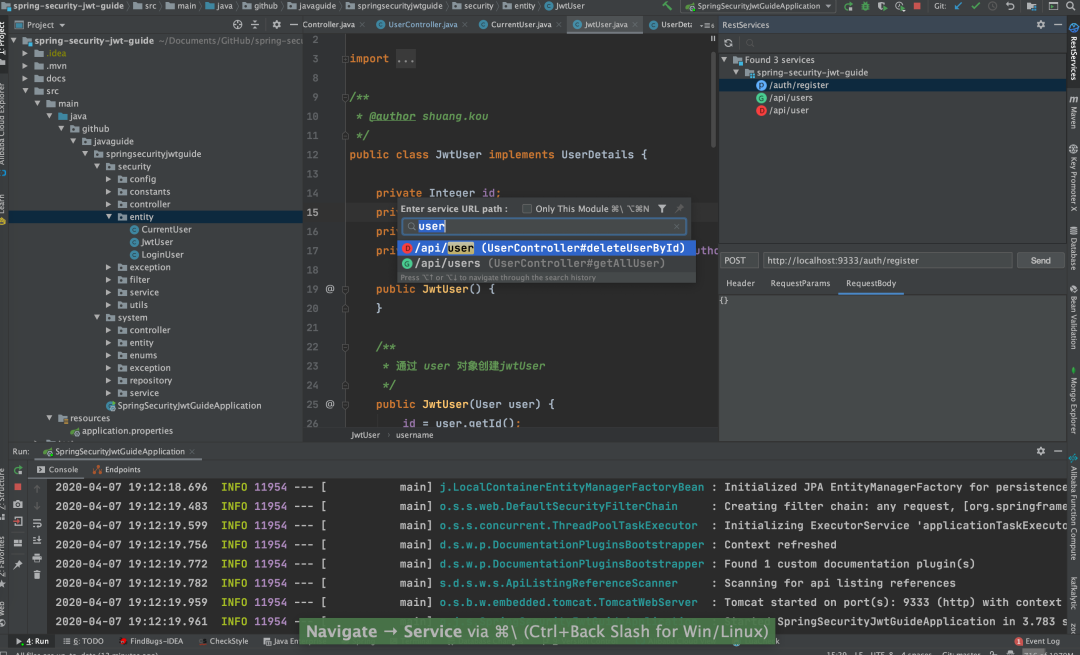
Task: Toggle the Only This Module checkbox
Action: pos(527,209)
